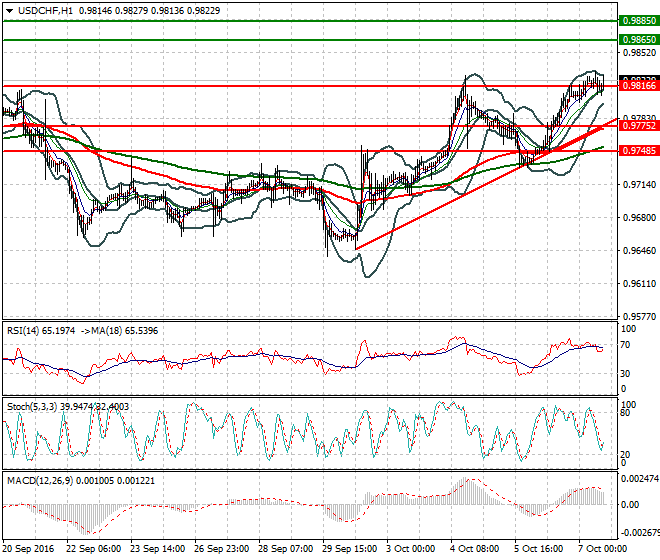
Task: Select the 0.97140 price axis value
Action: click(639, 184)
